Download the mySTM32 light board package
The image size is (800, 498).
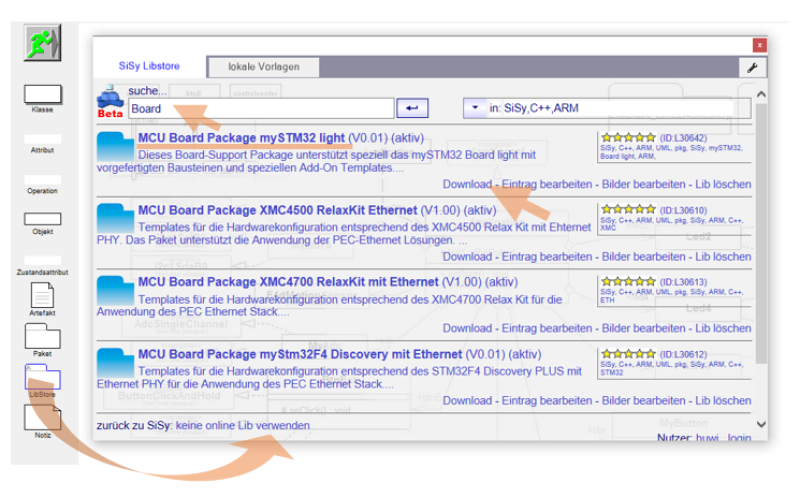pyautogui.click(x=467, y=185)
